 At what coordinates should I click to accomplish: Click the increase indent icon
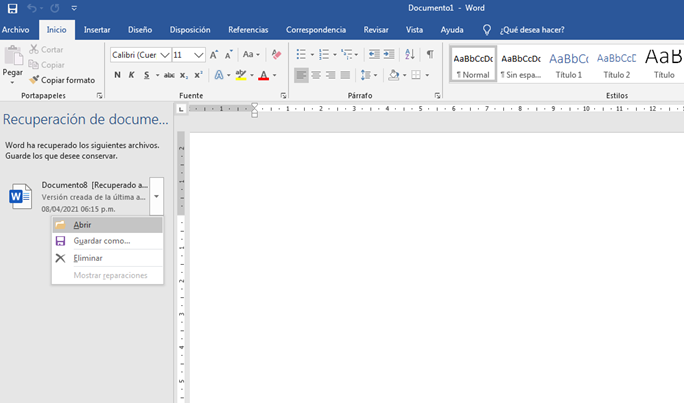[389, 55]
